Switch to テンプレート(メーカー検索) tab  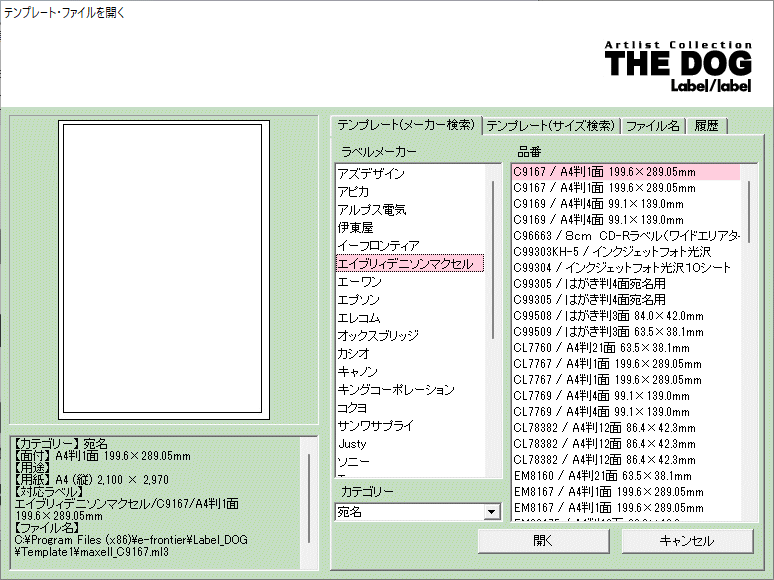tap(406, 125)
